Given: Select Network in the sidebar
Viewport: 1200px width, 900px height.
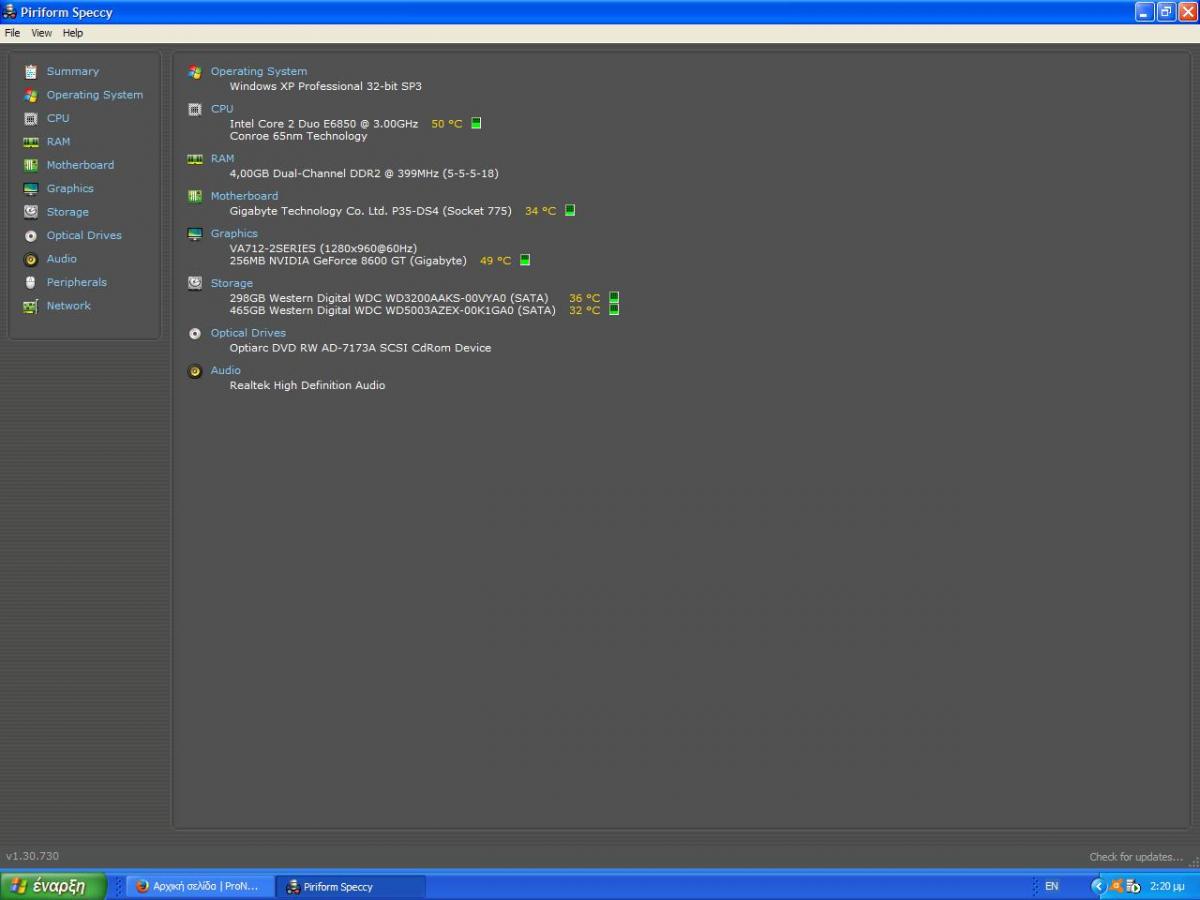Looking at the screenshot, I should tap(68, 306).
